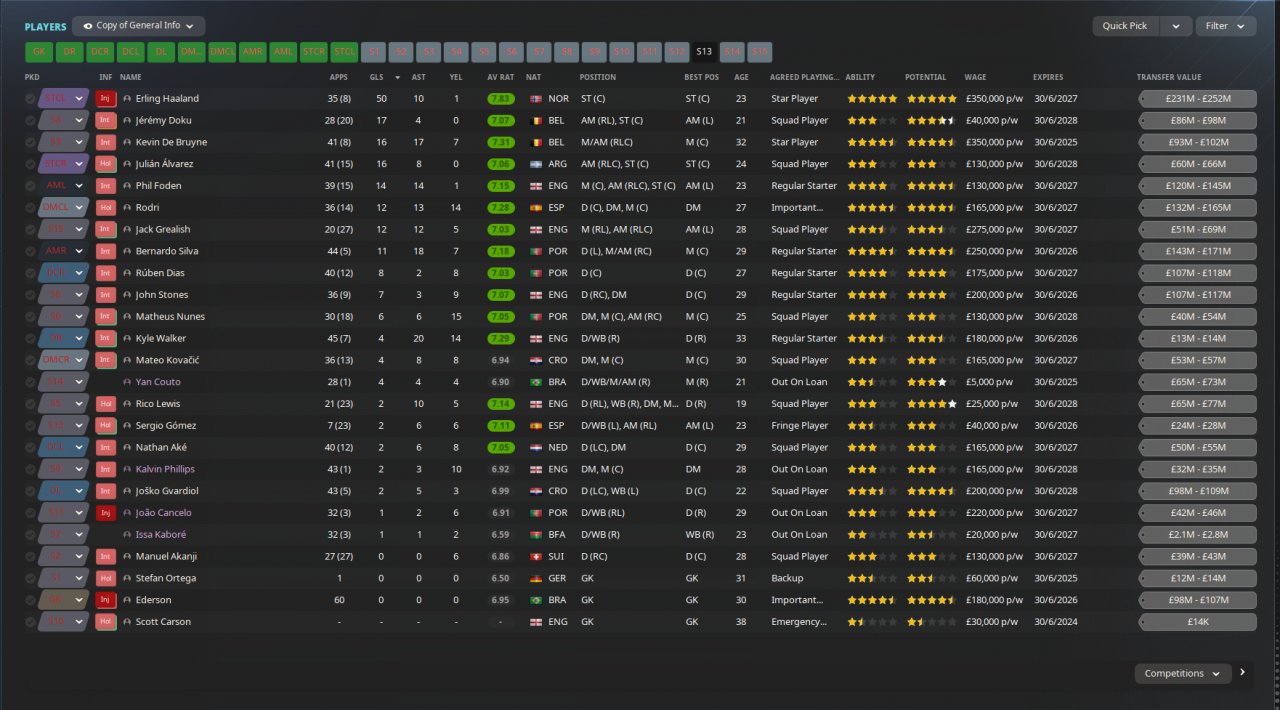Toggle the pick circle for Rúben Dias

coord(30,273)
